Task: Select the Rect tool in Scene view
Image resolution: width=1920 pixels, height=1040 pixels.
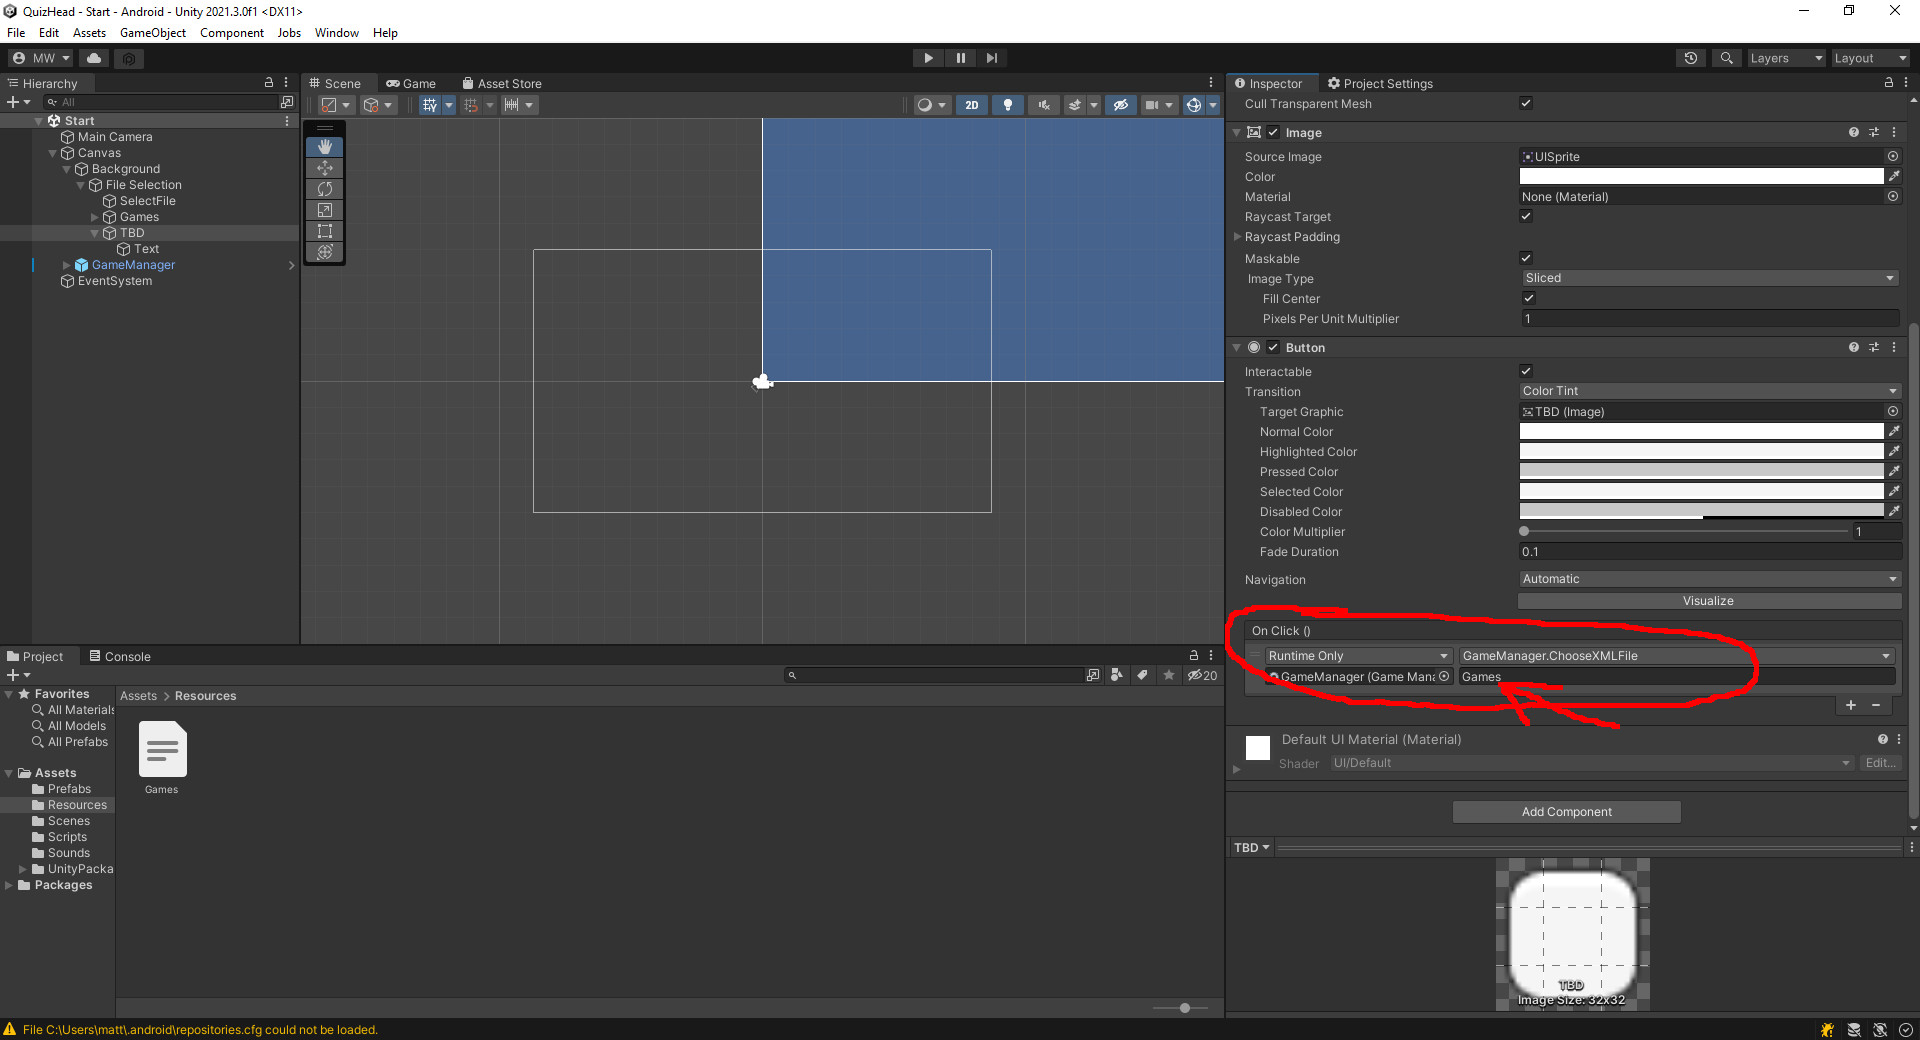Action: 325,231
